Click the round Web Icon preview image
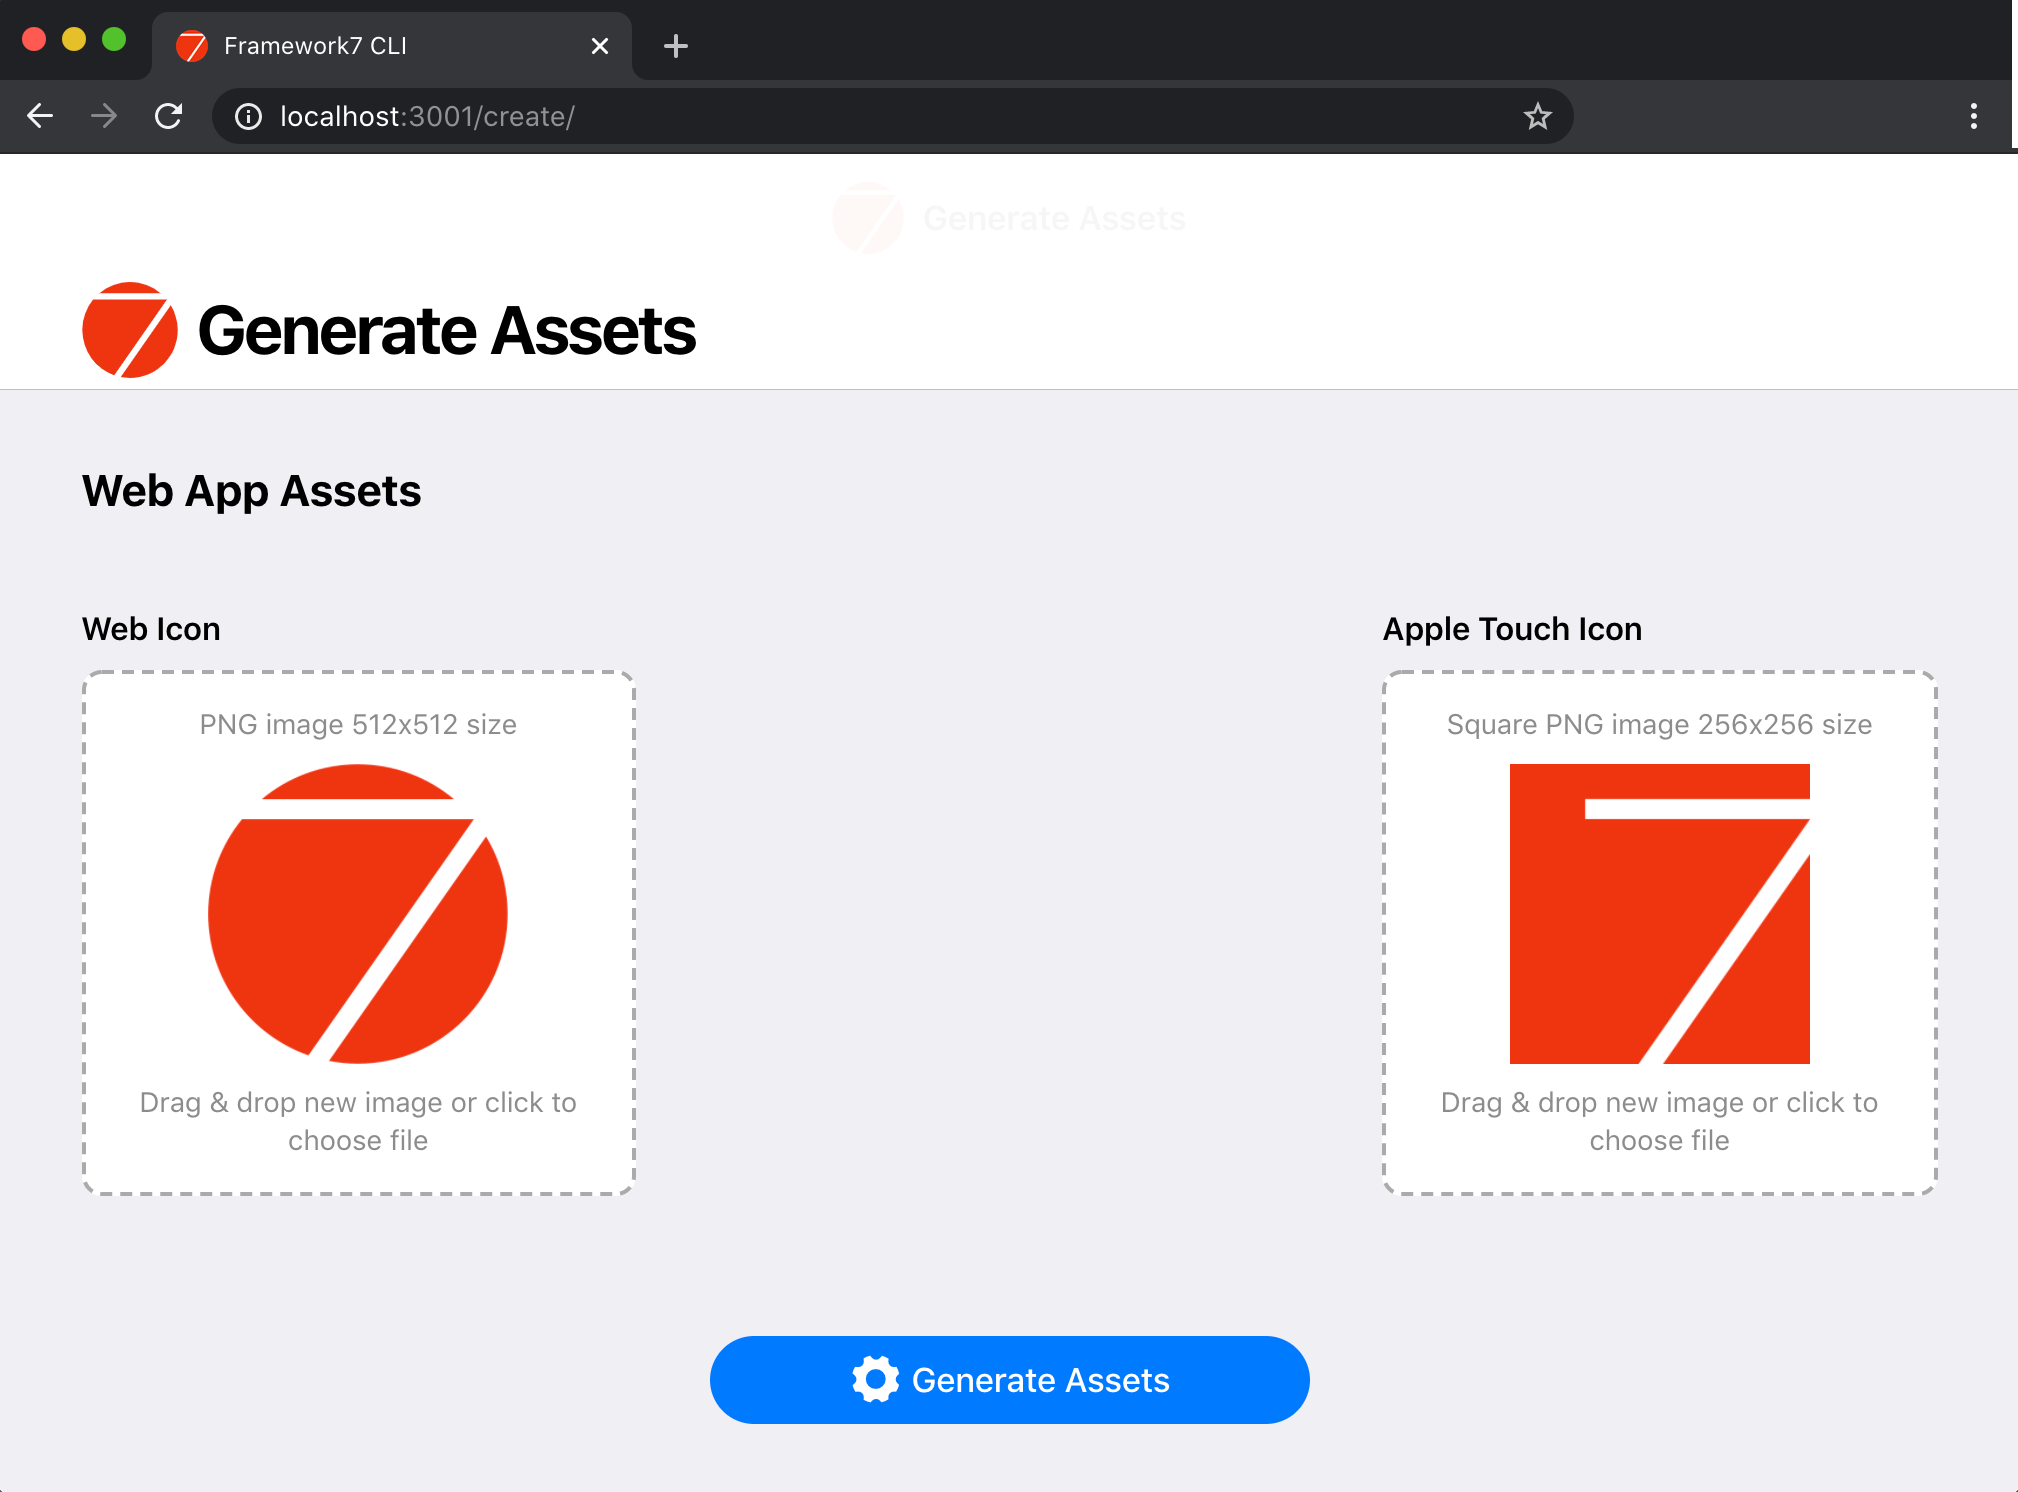This screenshot has height=1492, width=2018. [x=358, y=914]
